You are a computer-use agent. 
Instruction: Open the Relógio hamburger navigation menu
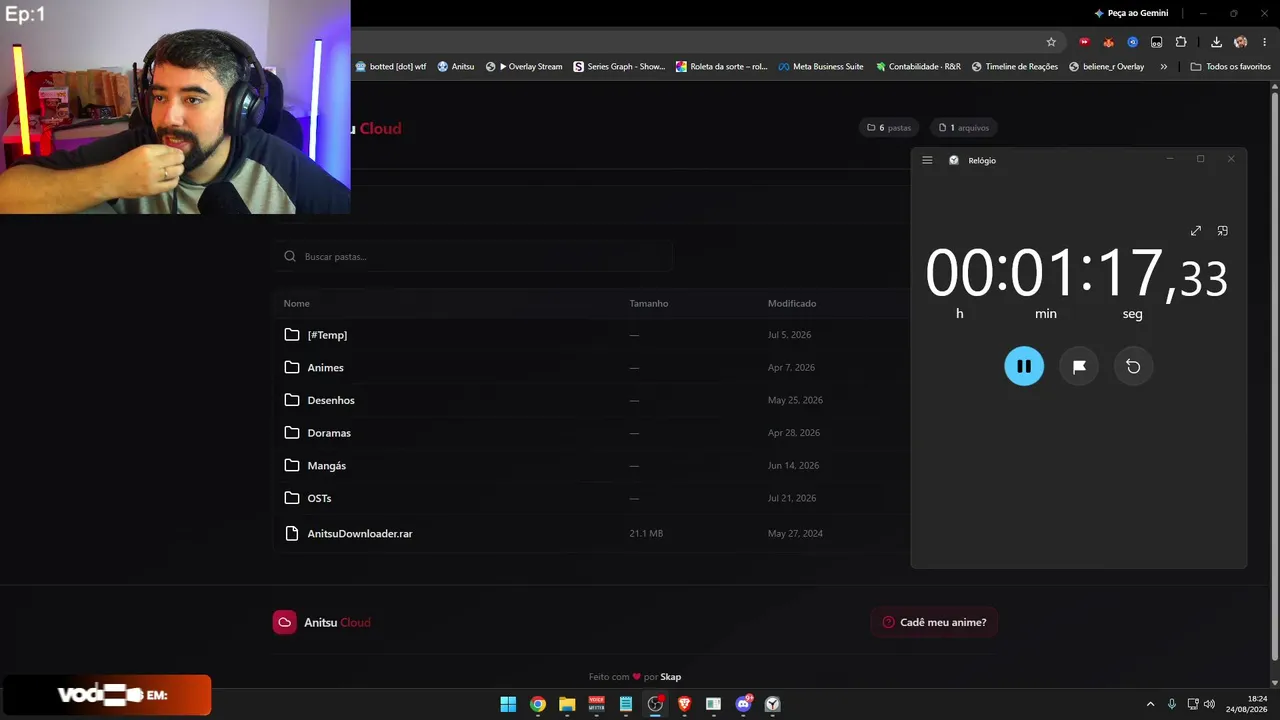(x=927, y=160)
